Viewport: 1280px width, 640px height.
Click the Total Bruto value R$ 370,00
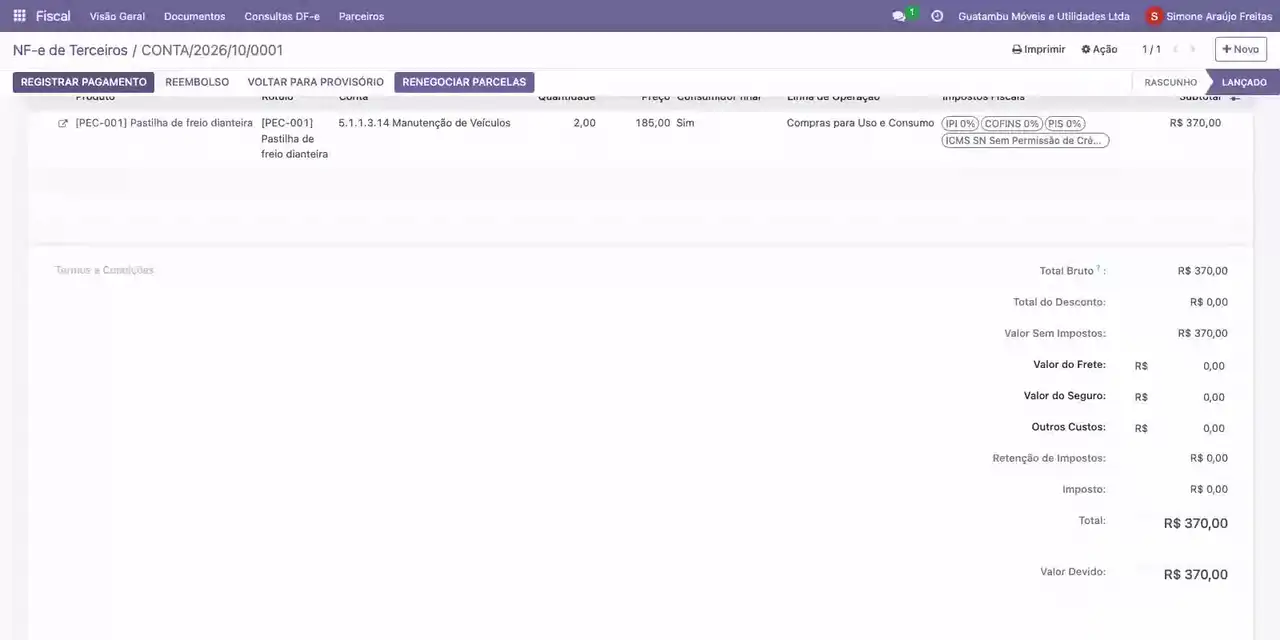click(x=1203, y=271)
